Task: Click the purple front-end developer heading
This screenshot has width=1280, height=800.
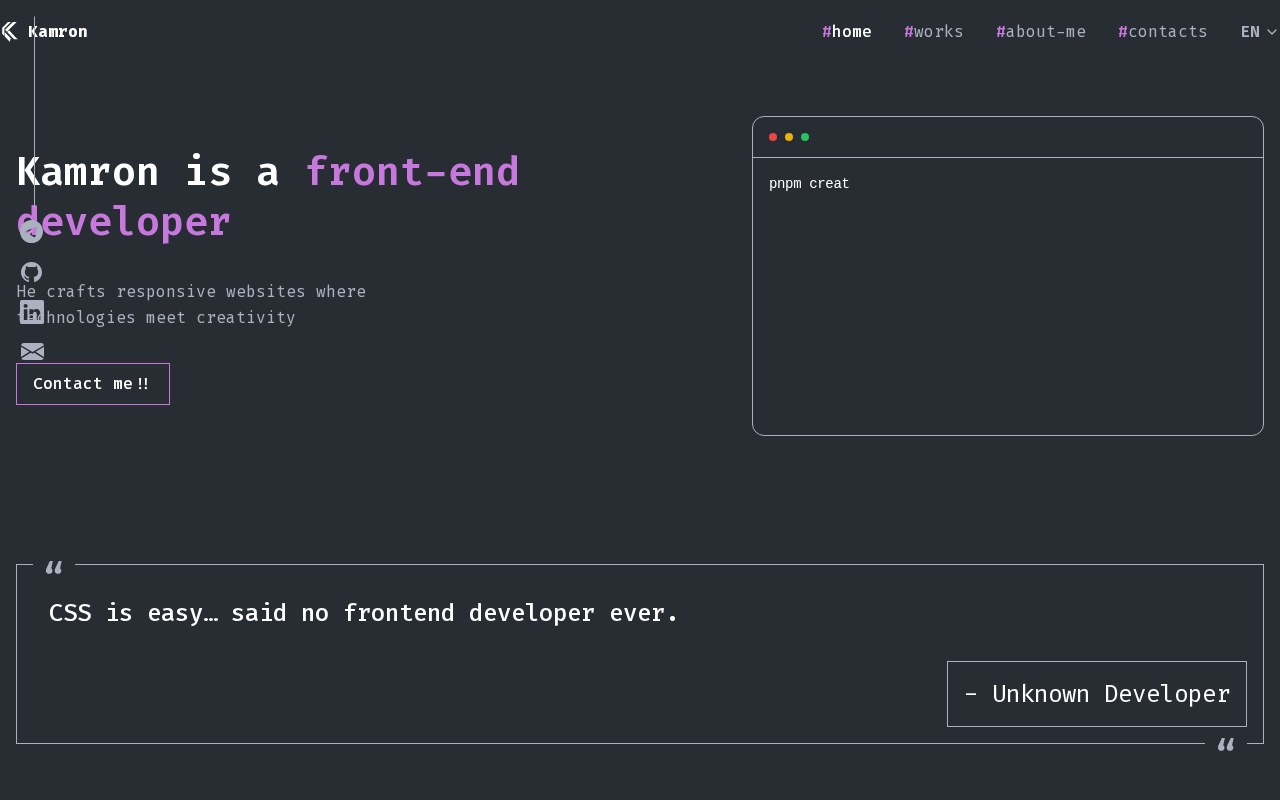Action: point(412,172)
